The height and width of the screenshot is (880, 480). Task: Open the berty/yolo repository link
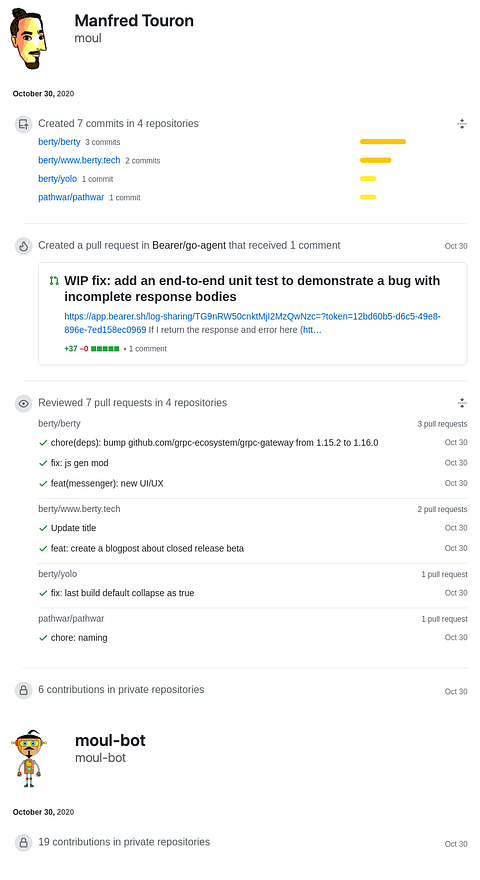[x=57, y=179]
